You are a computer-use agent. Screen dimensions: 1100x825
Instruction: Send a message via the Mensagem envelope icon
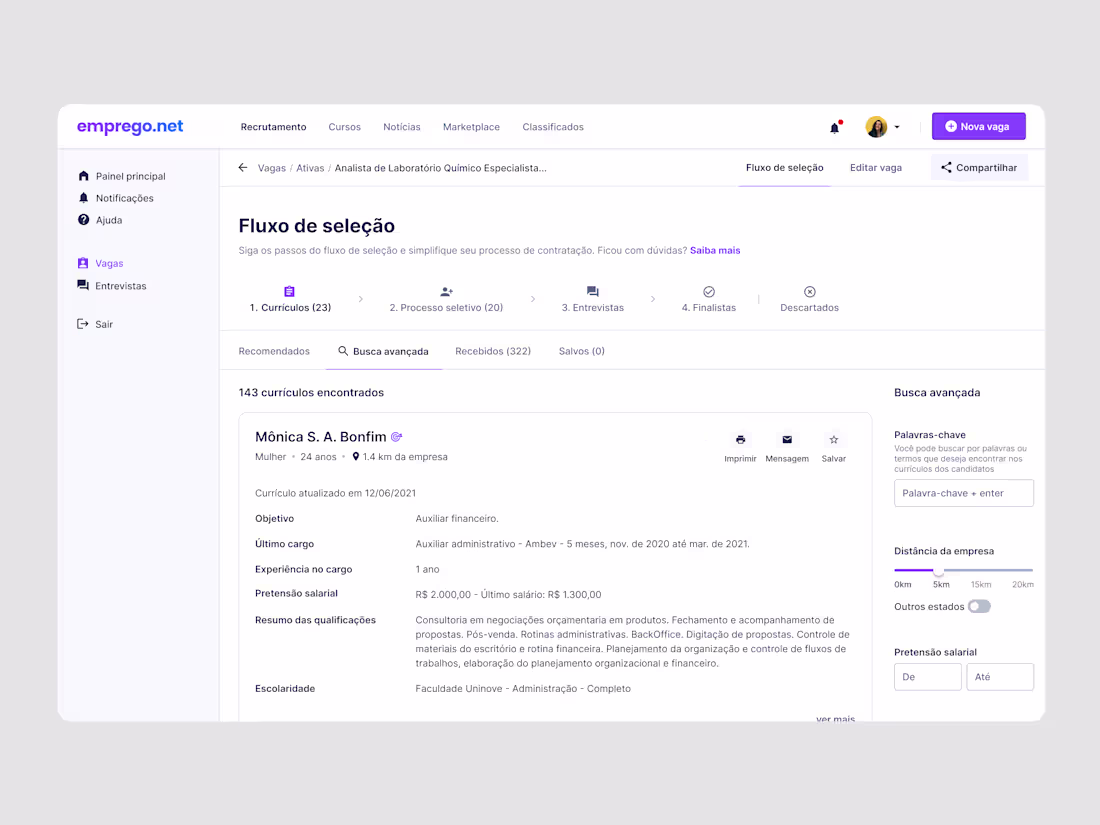(787, 440)
